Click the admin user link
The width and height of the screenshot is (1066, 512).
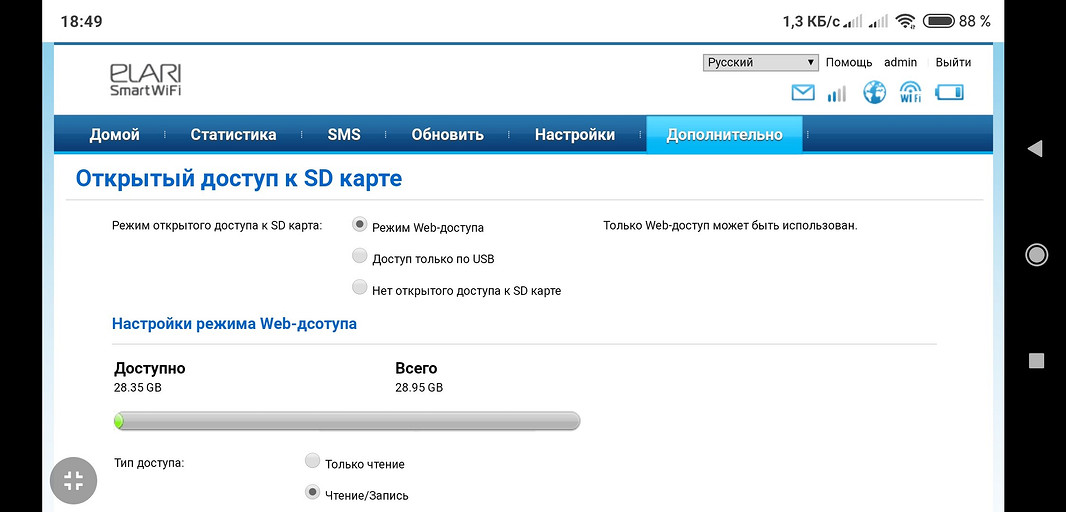tap(900, 63)
